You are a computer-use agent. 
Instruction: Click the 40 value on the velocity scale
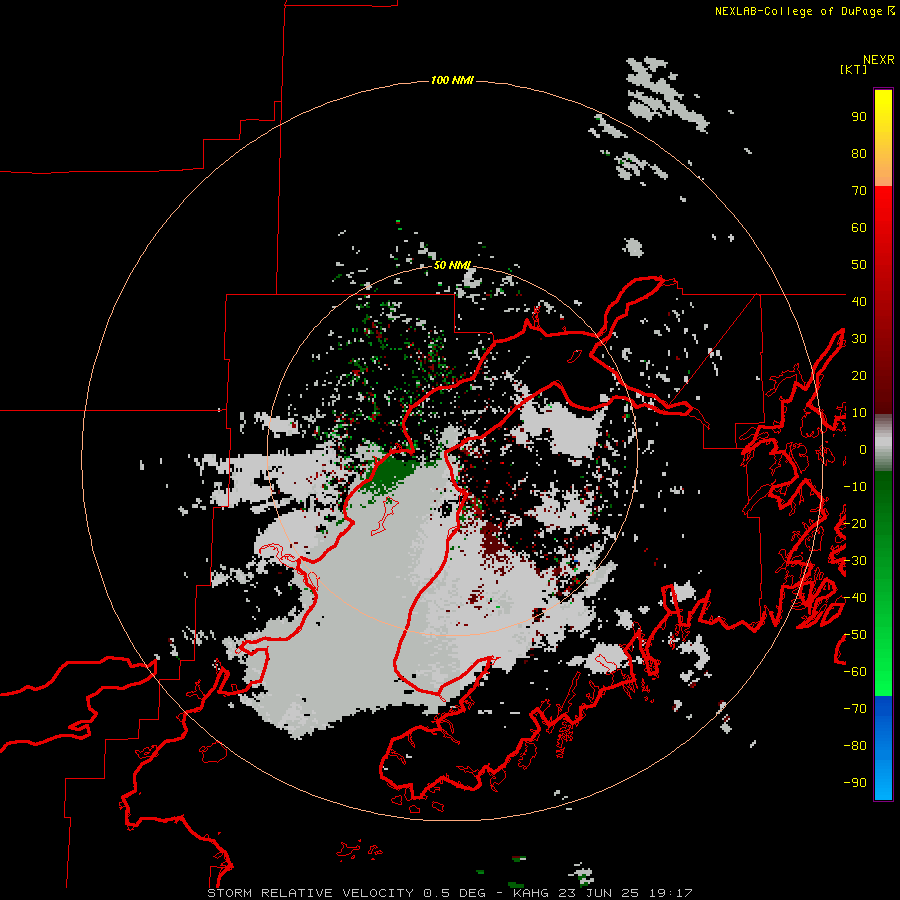(x=859, y=301)
